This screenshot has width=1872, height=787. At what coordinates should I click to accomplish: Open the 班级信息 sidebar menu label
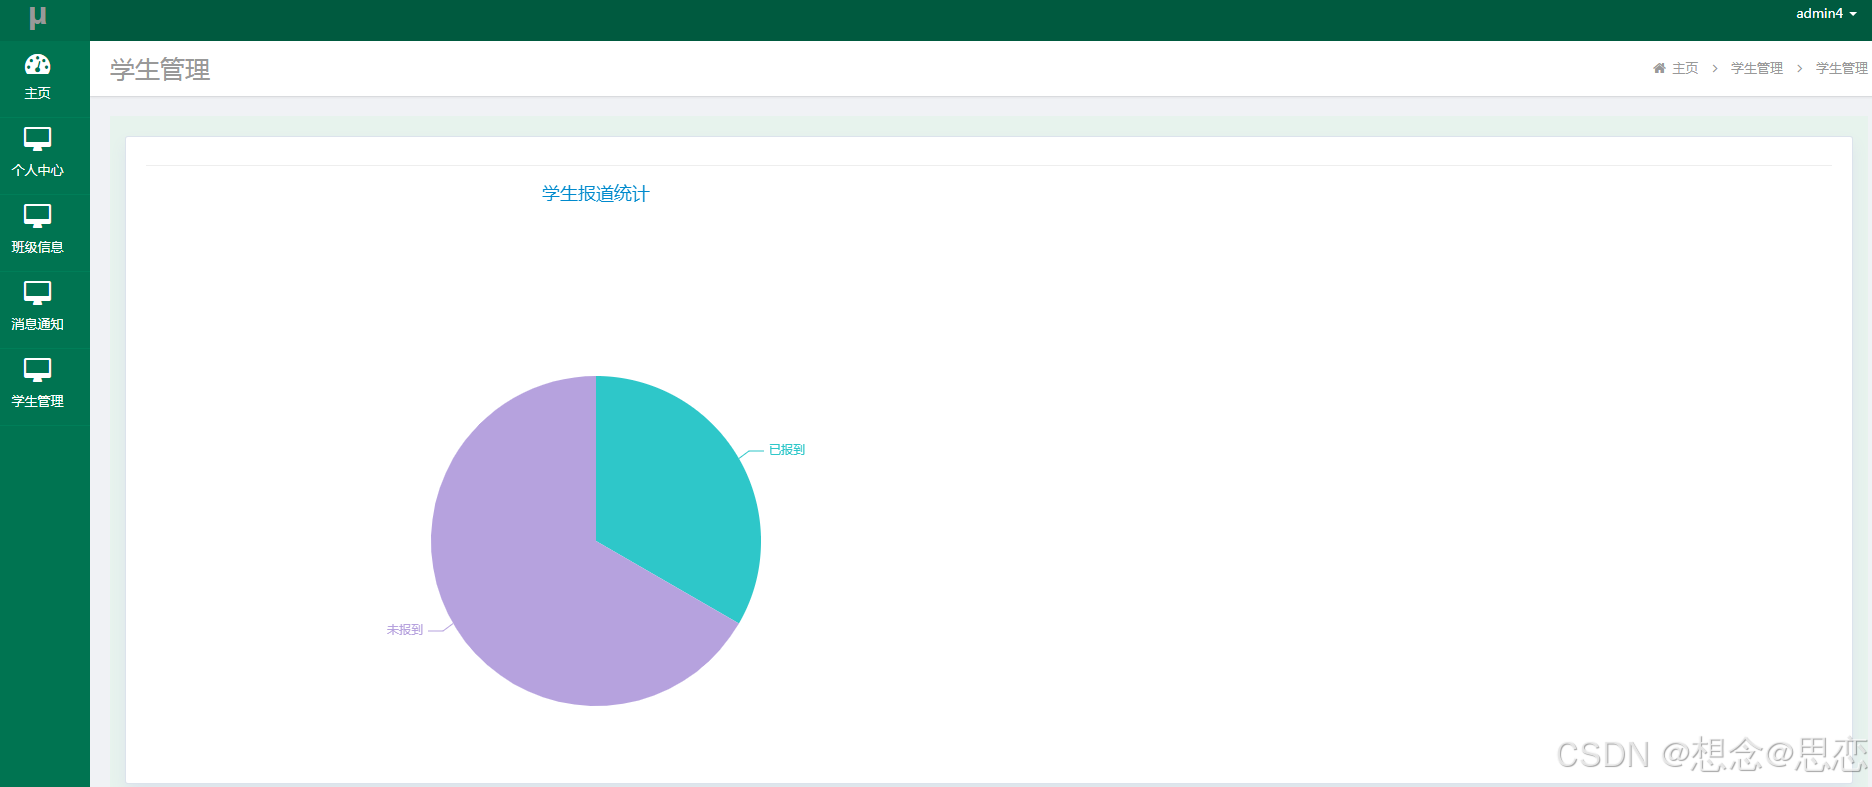pyautogui.click(x=37, y=247)
